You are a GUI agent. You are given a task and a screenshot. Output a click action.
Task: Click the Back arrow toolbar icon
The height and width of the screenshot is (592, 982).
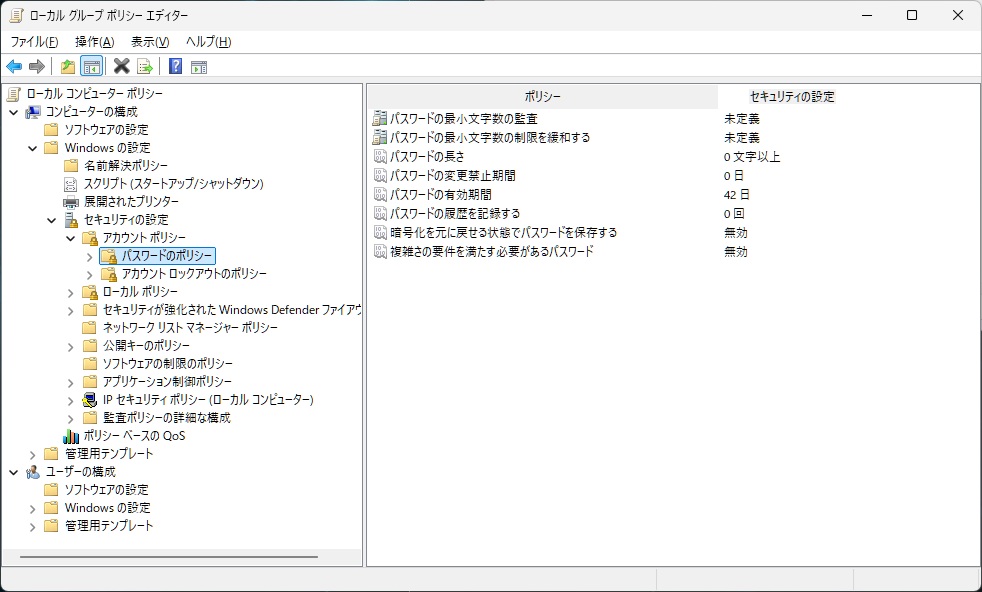pyautogui.click(x=14, y=67)
